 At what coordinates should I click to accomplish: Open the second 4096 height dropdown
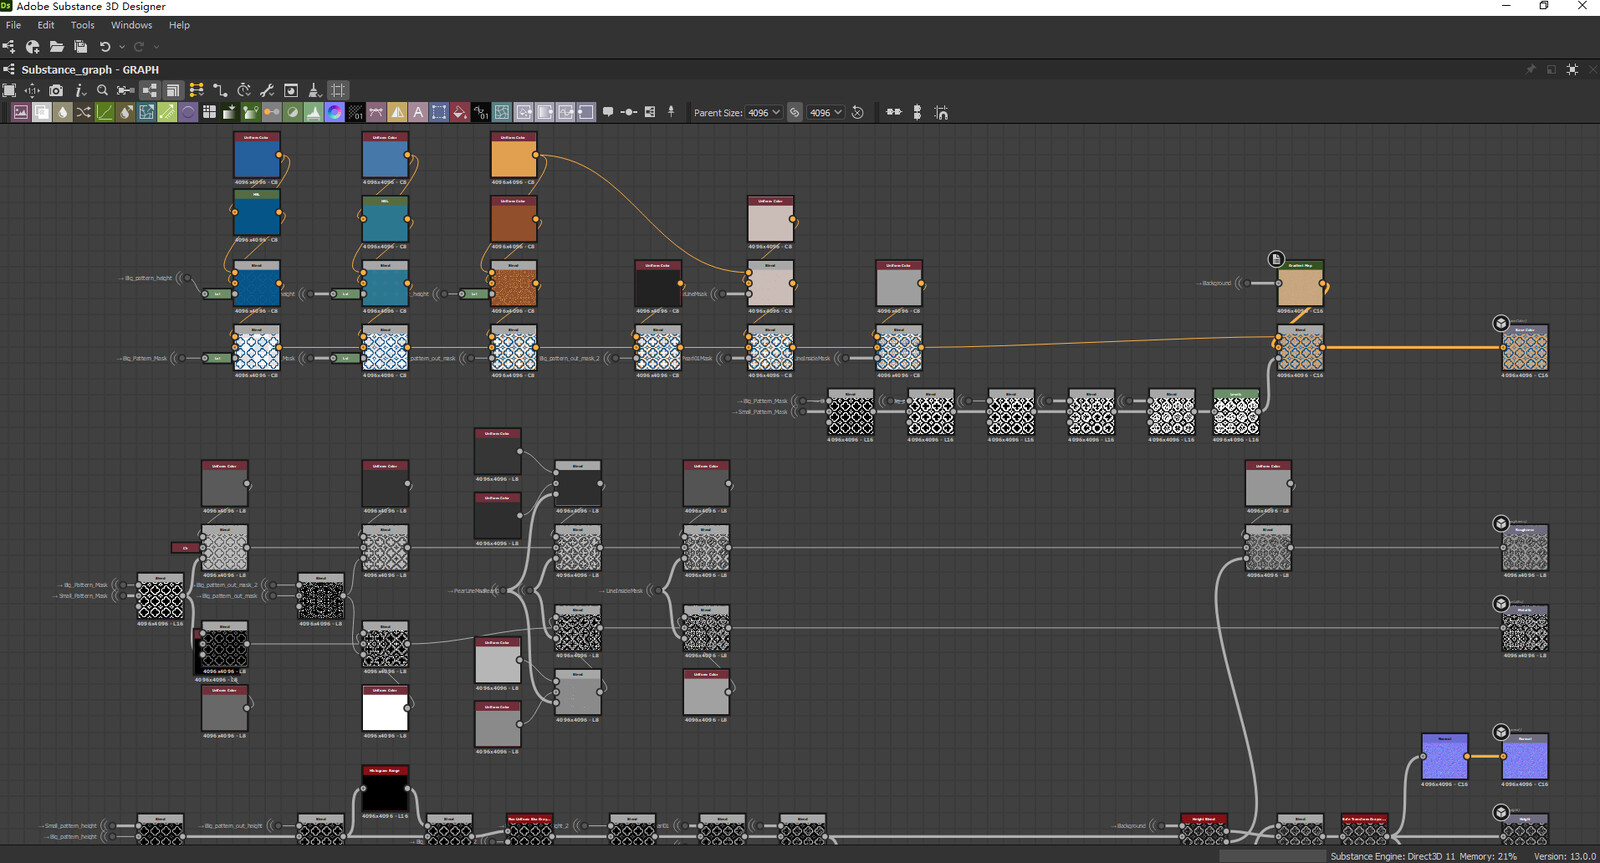(826, 112)
